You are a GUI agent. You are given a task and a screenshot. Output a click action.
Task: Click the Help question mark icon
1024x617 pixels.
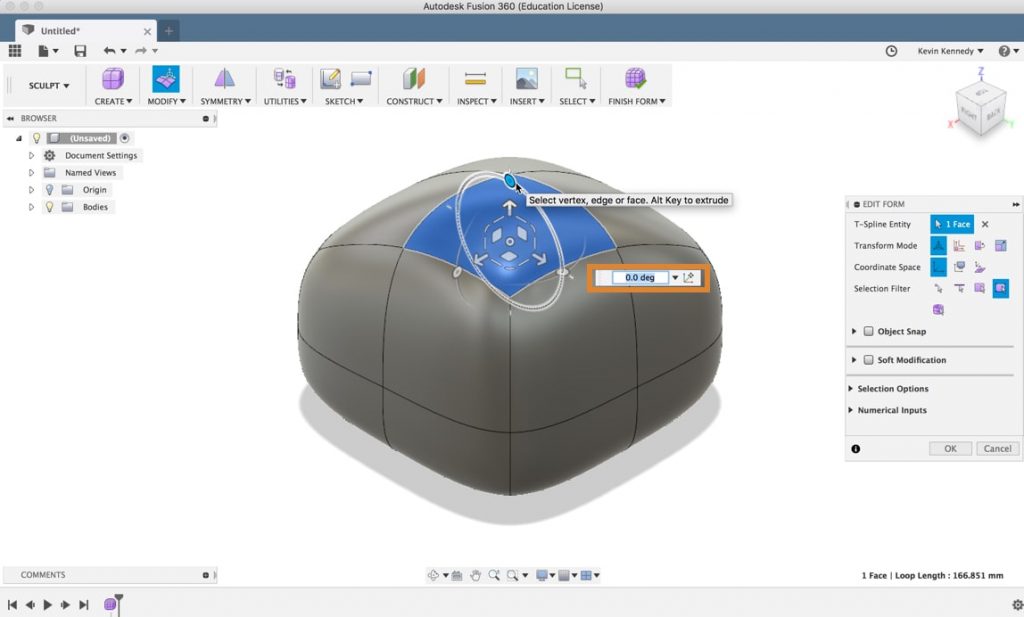coord(1004,51)
